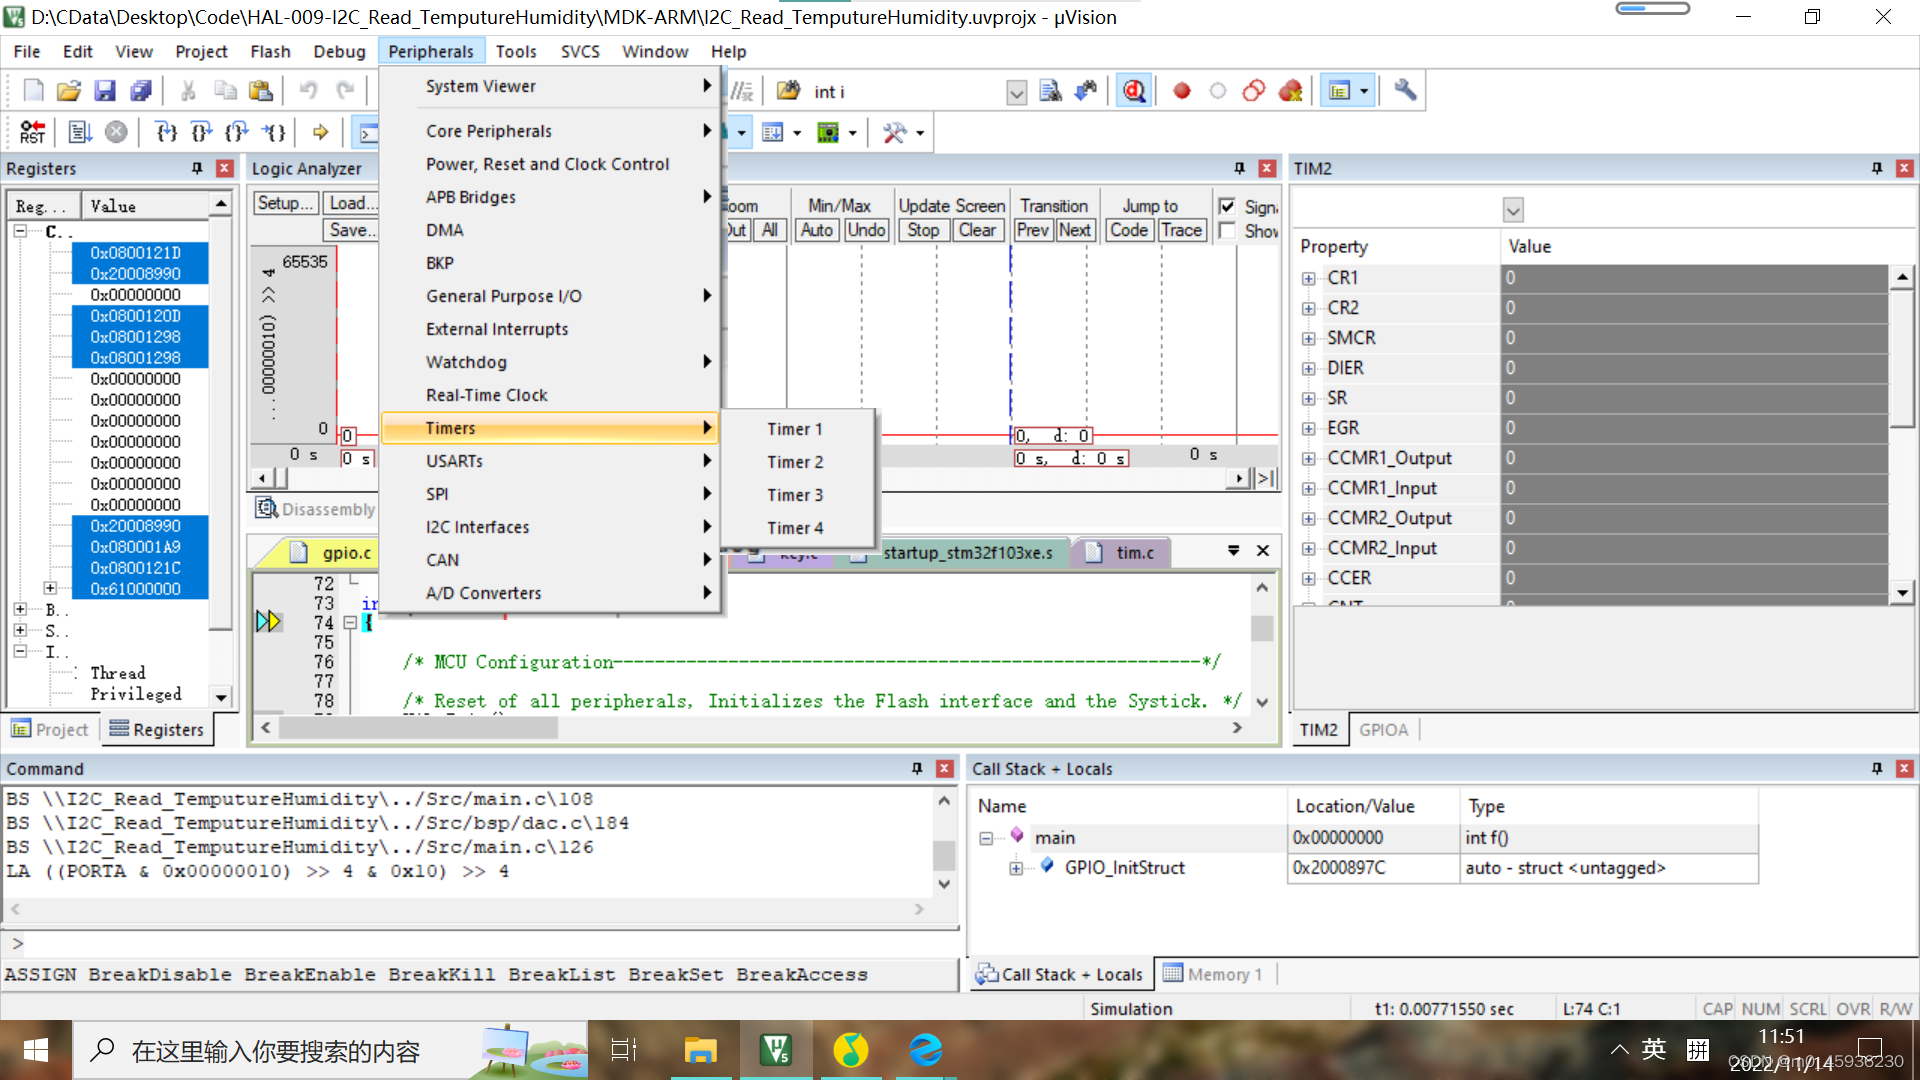Click the Start/Stop Debug Session icon
This screenshot has width=1920, height=1080.
click(1133, 91)
